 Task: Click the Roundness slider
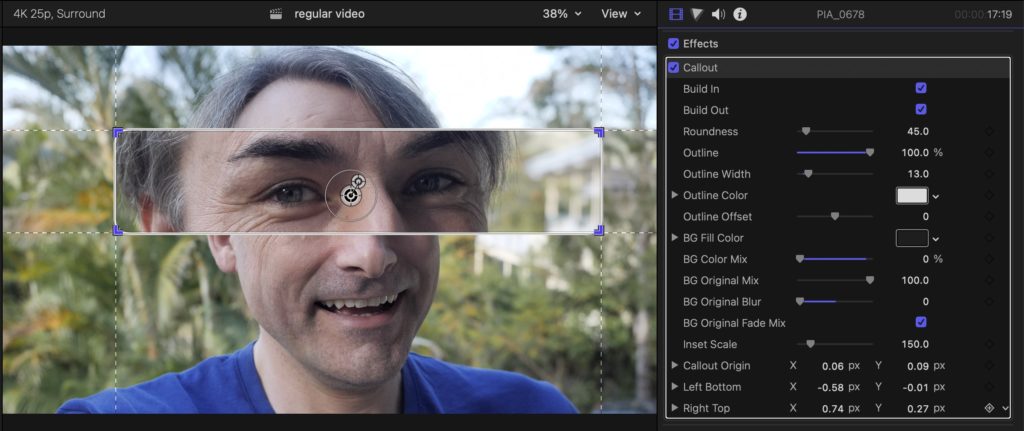click(x=835, y=131)
